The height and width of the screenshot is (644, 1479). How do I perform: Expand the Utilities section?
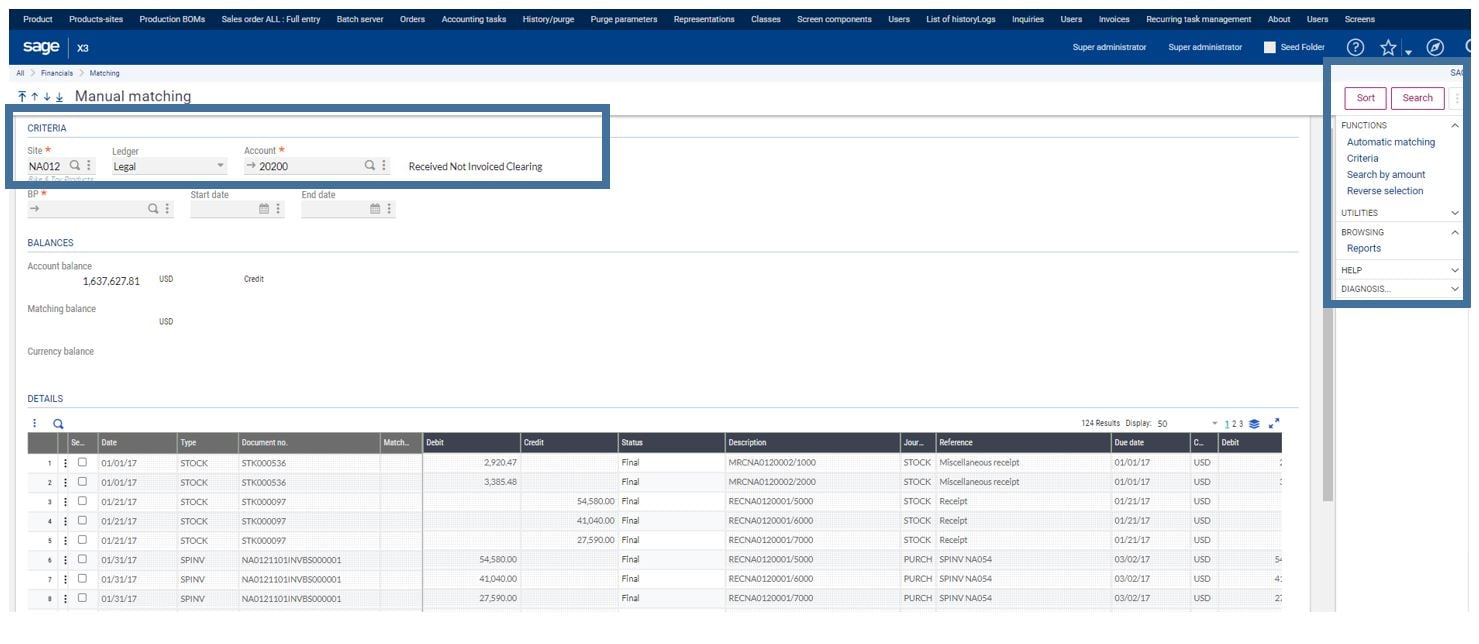pyautogui.click(x=1455, y=213)
